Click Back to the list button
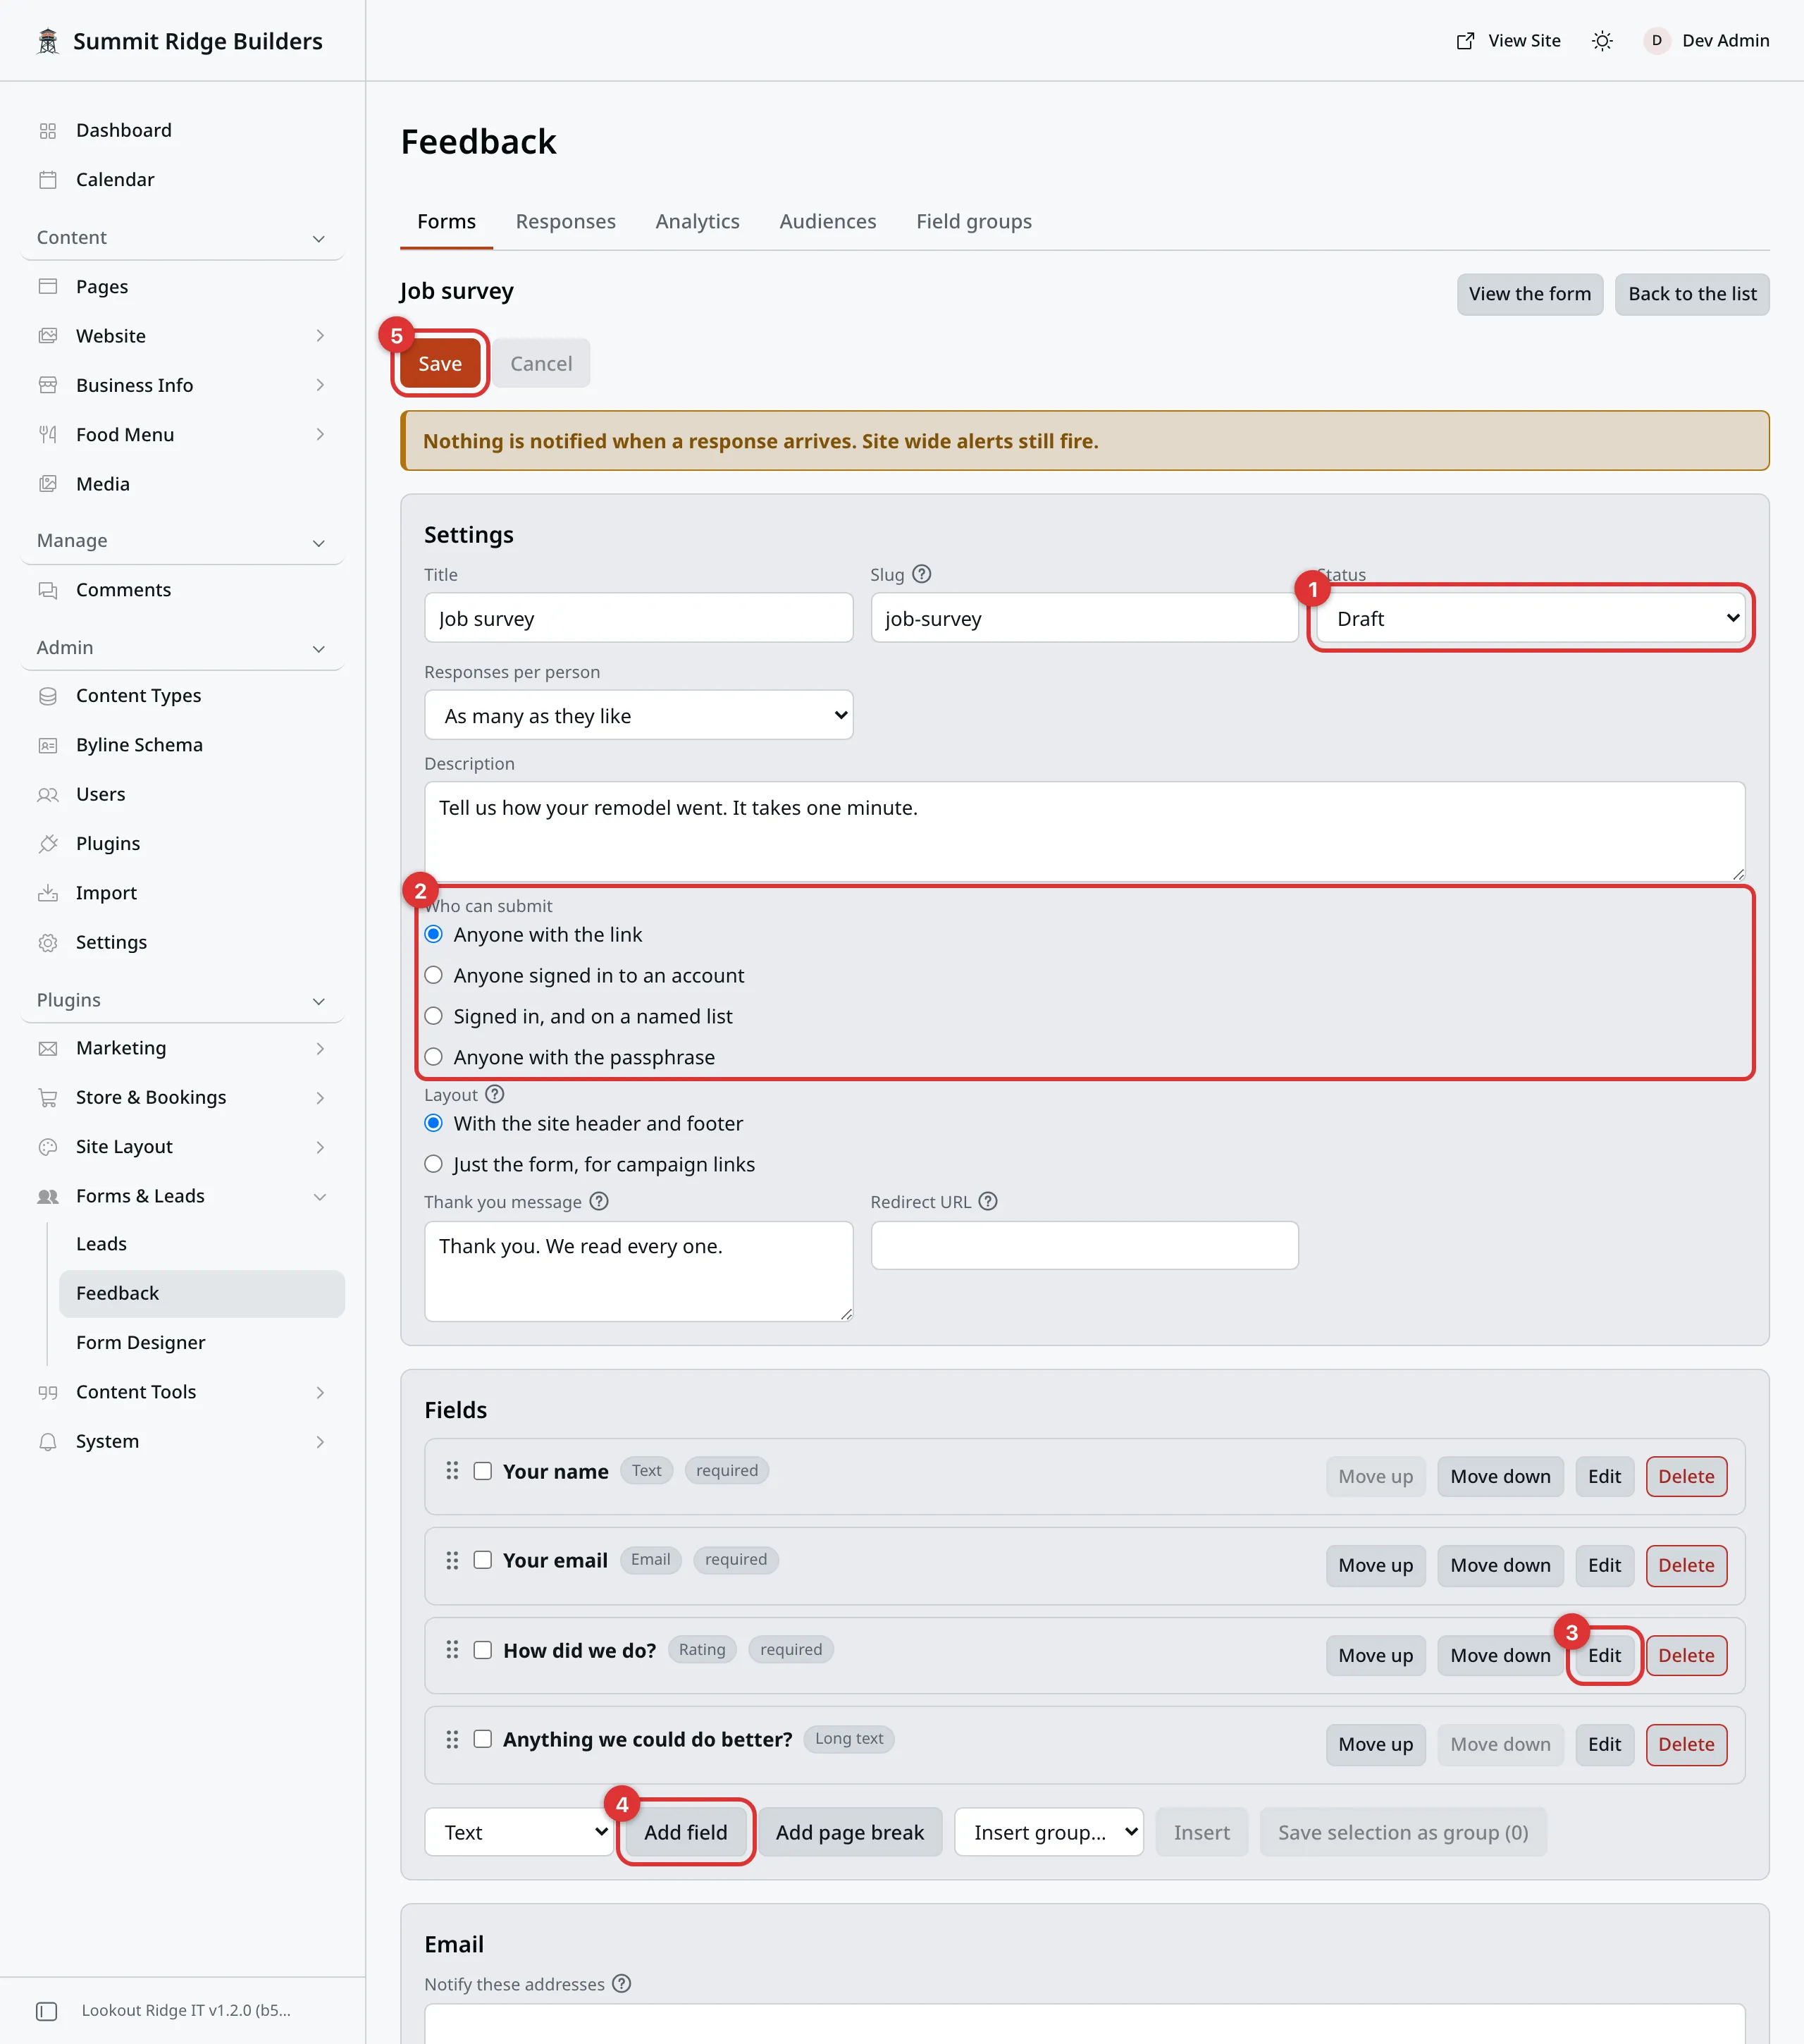The height and width of the screenshot is (2044, 1804). pos(1692,294)
